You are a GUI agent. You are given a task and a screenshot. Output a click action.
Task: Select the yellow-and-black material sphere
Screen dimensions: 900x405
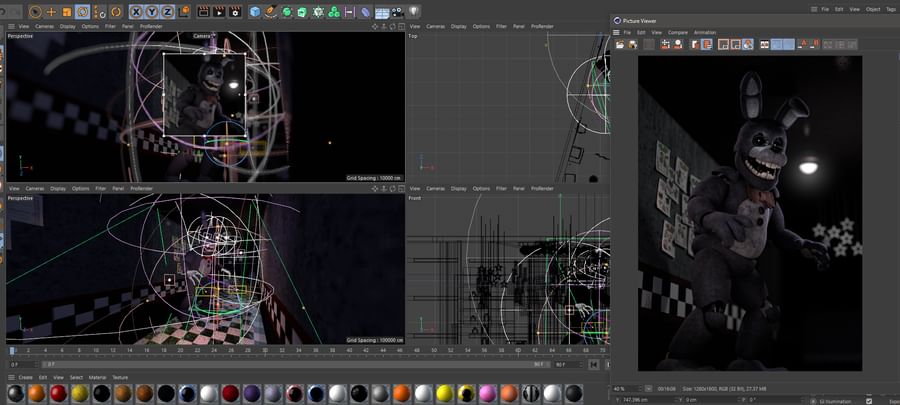(x=466, y=394)
